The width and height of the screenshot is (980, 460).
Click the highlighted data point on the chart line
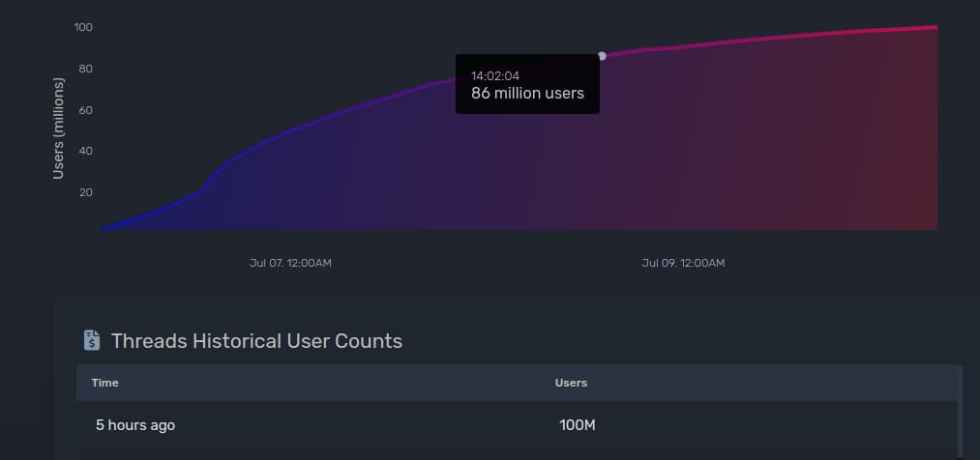point(602,56)
